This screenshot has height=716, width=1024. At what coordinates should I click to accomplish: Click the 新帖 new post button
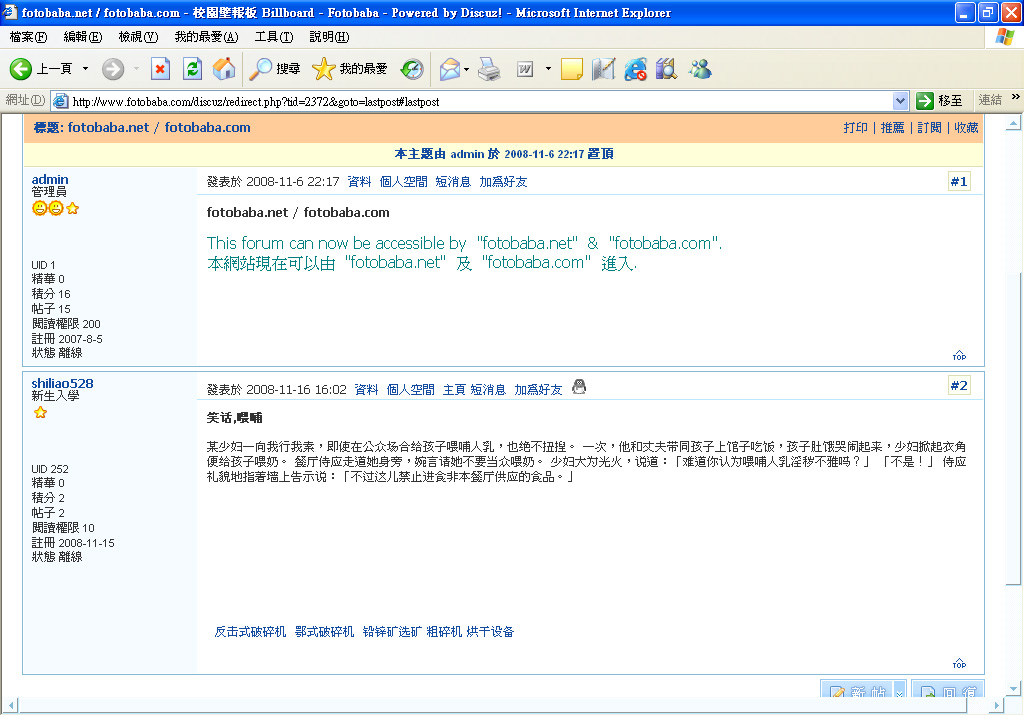[859, 690]
